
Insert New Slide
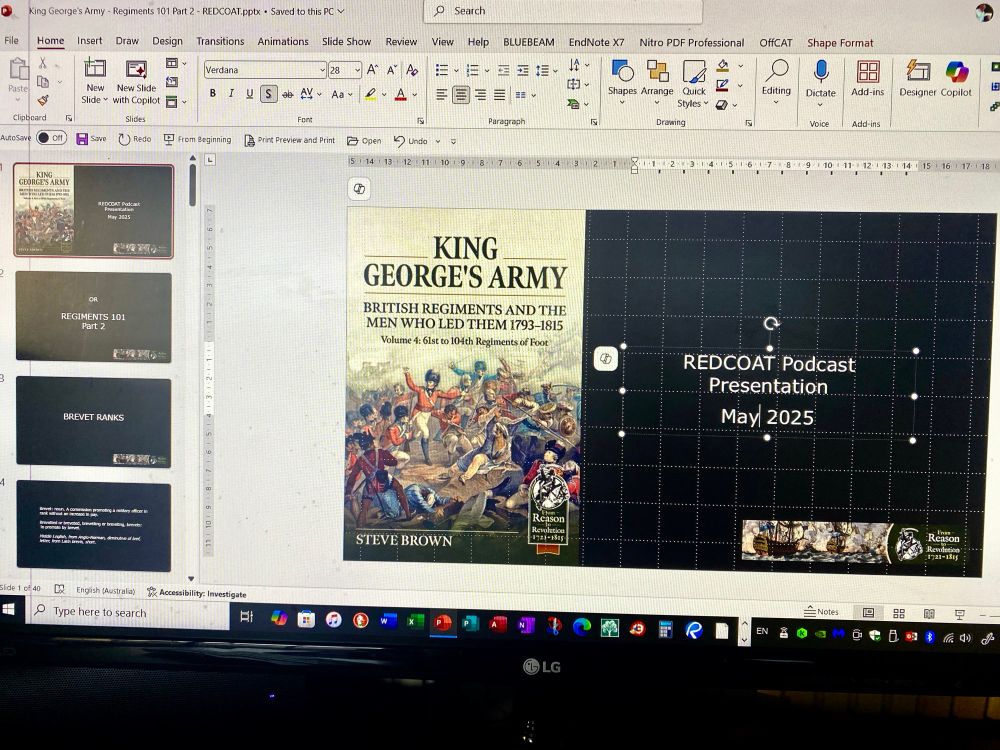(94, 82)
